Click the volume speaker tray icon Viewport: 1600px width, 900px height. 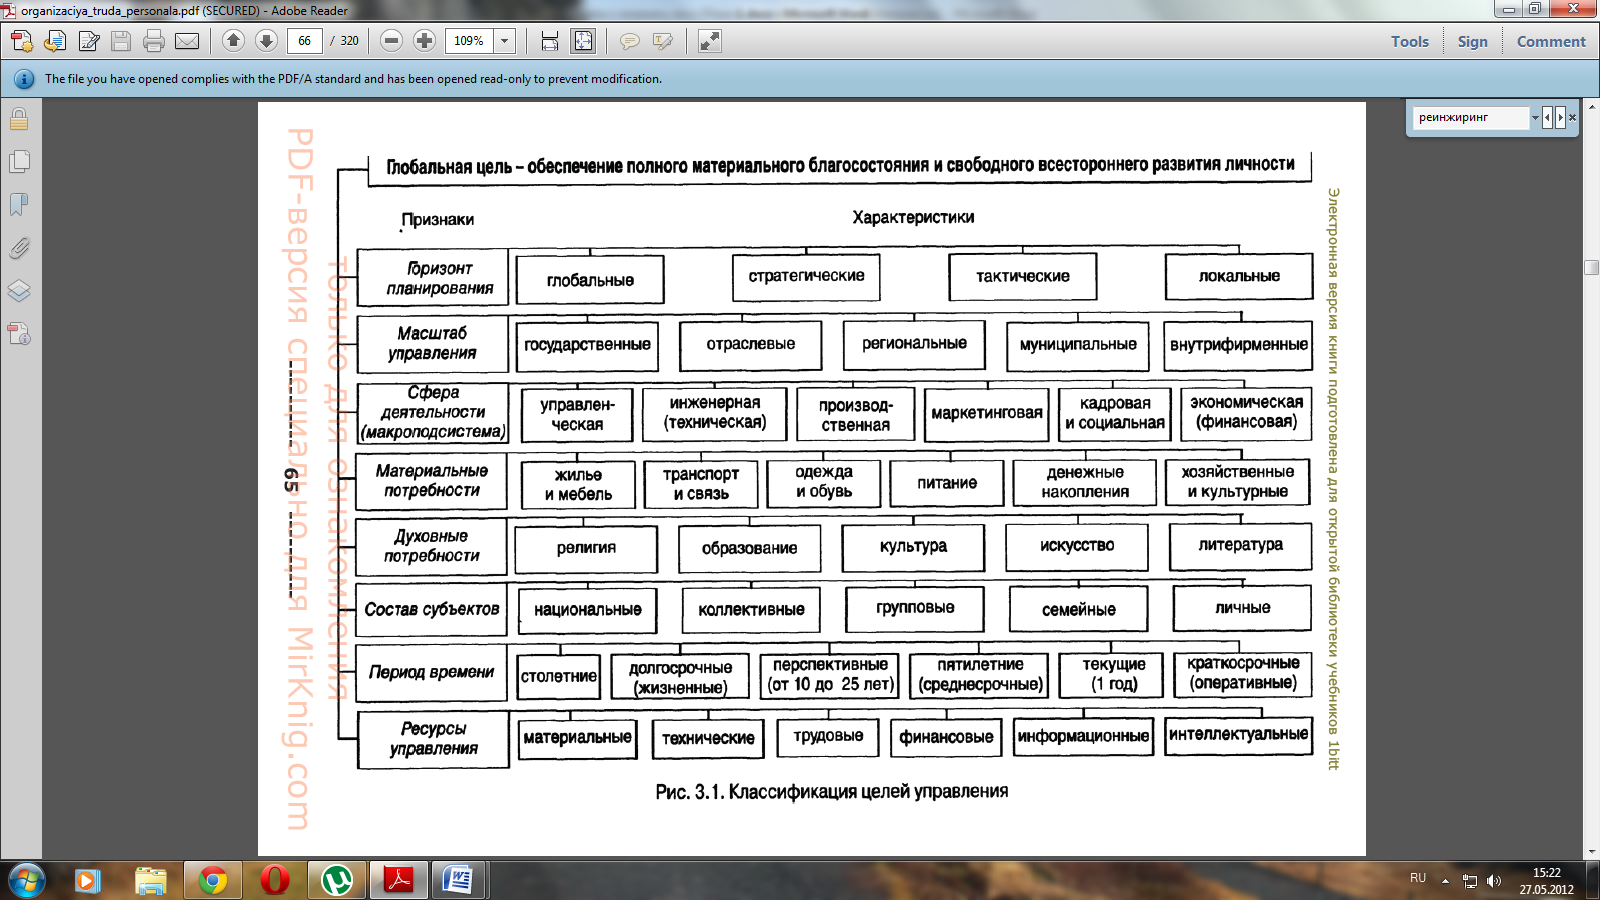click(1494, 881)
